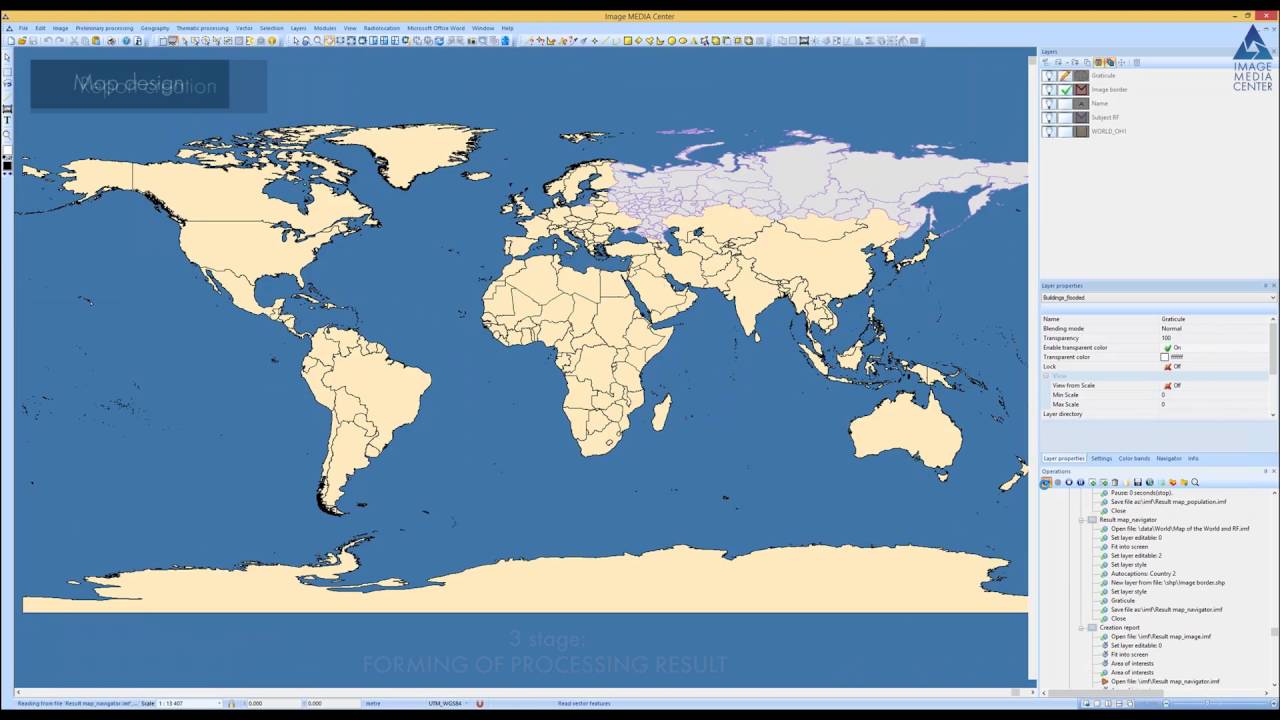Select 'Save file as' Result map_population.imf row
Screen dimensions: 1280x720
1168,502
